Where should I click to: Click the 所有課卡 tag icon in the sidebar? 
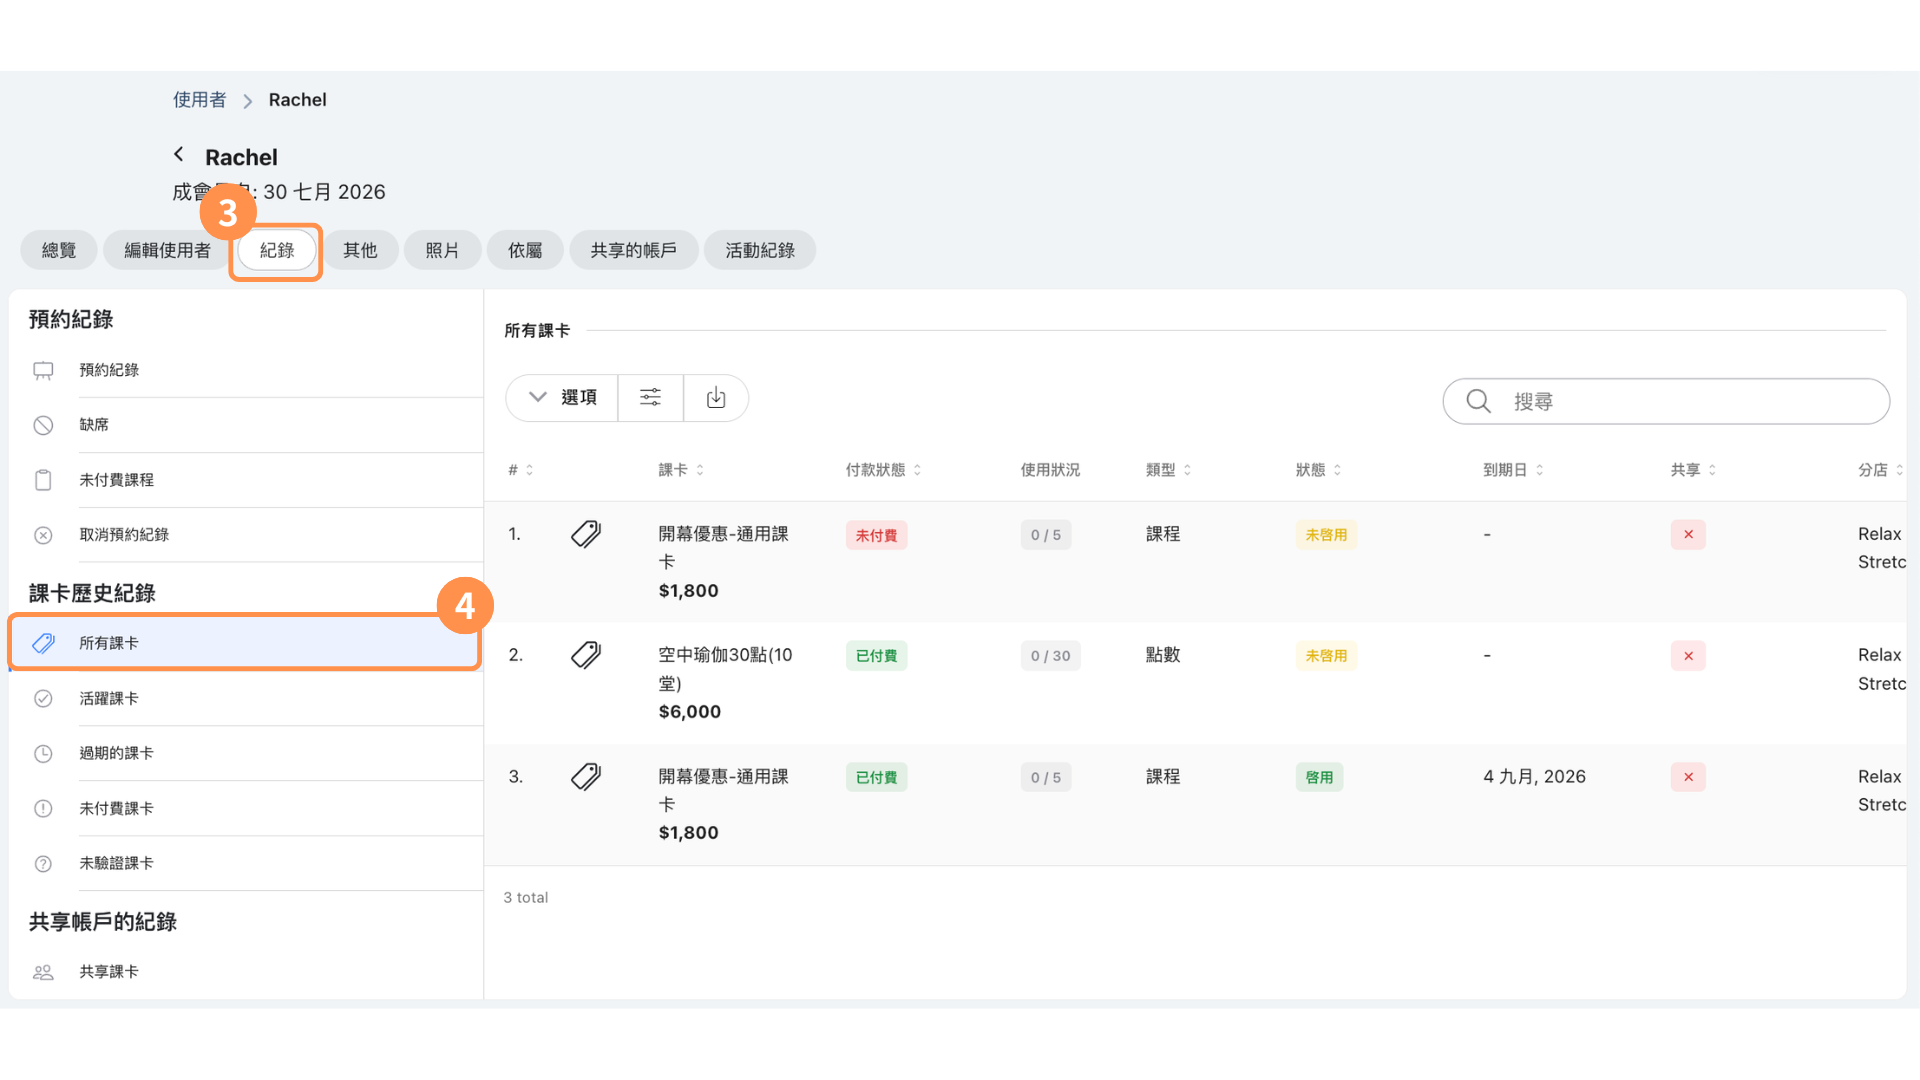[x=43, y=643]
